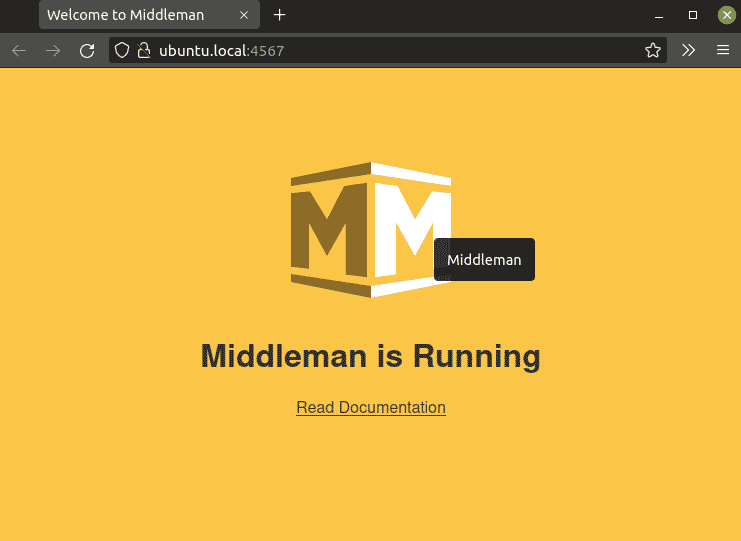Click the ubuntu.local:4567 address bar

click(388, 50)
